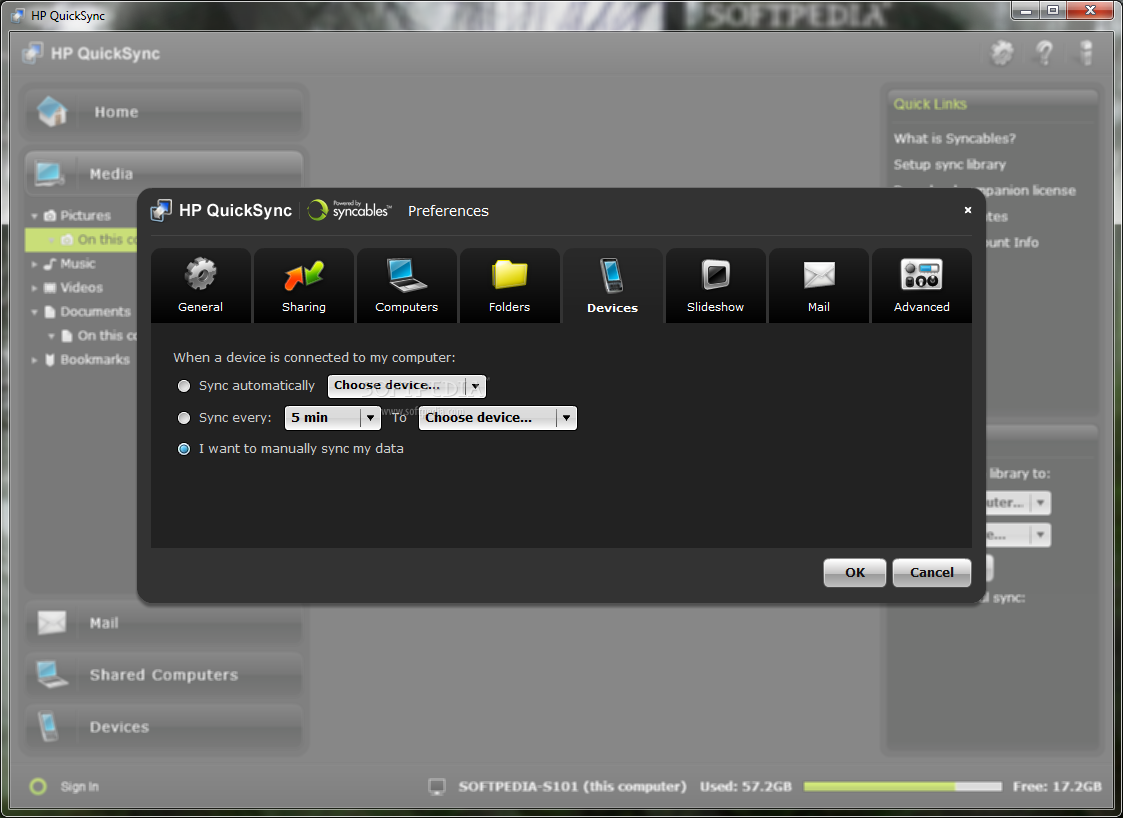Open What is Syncables? quick link
Screen dimensions: 1123x818
coord(954,138)
